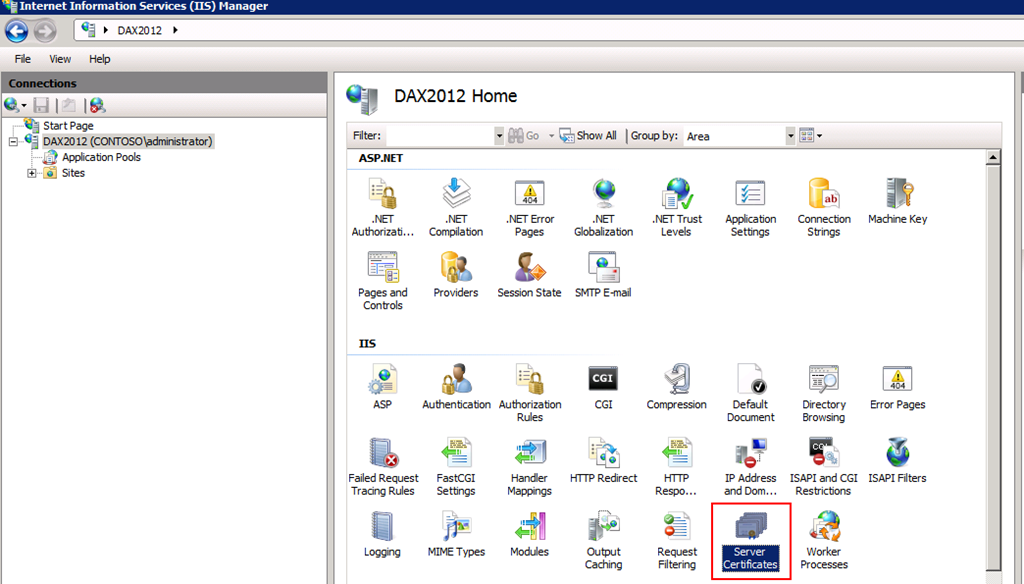Expand the Sites tree node
This screenshot has height=584, width=1024.
coord(32,173)
